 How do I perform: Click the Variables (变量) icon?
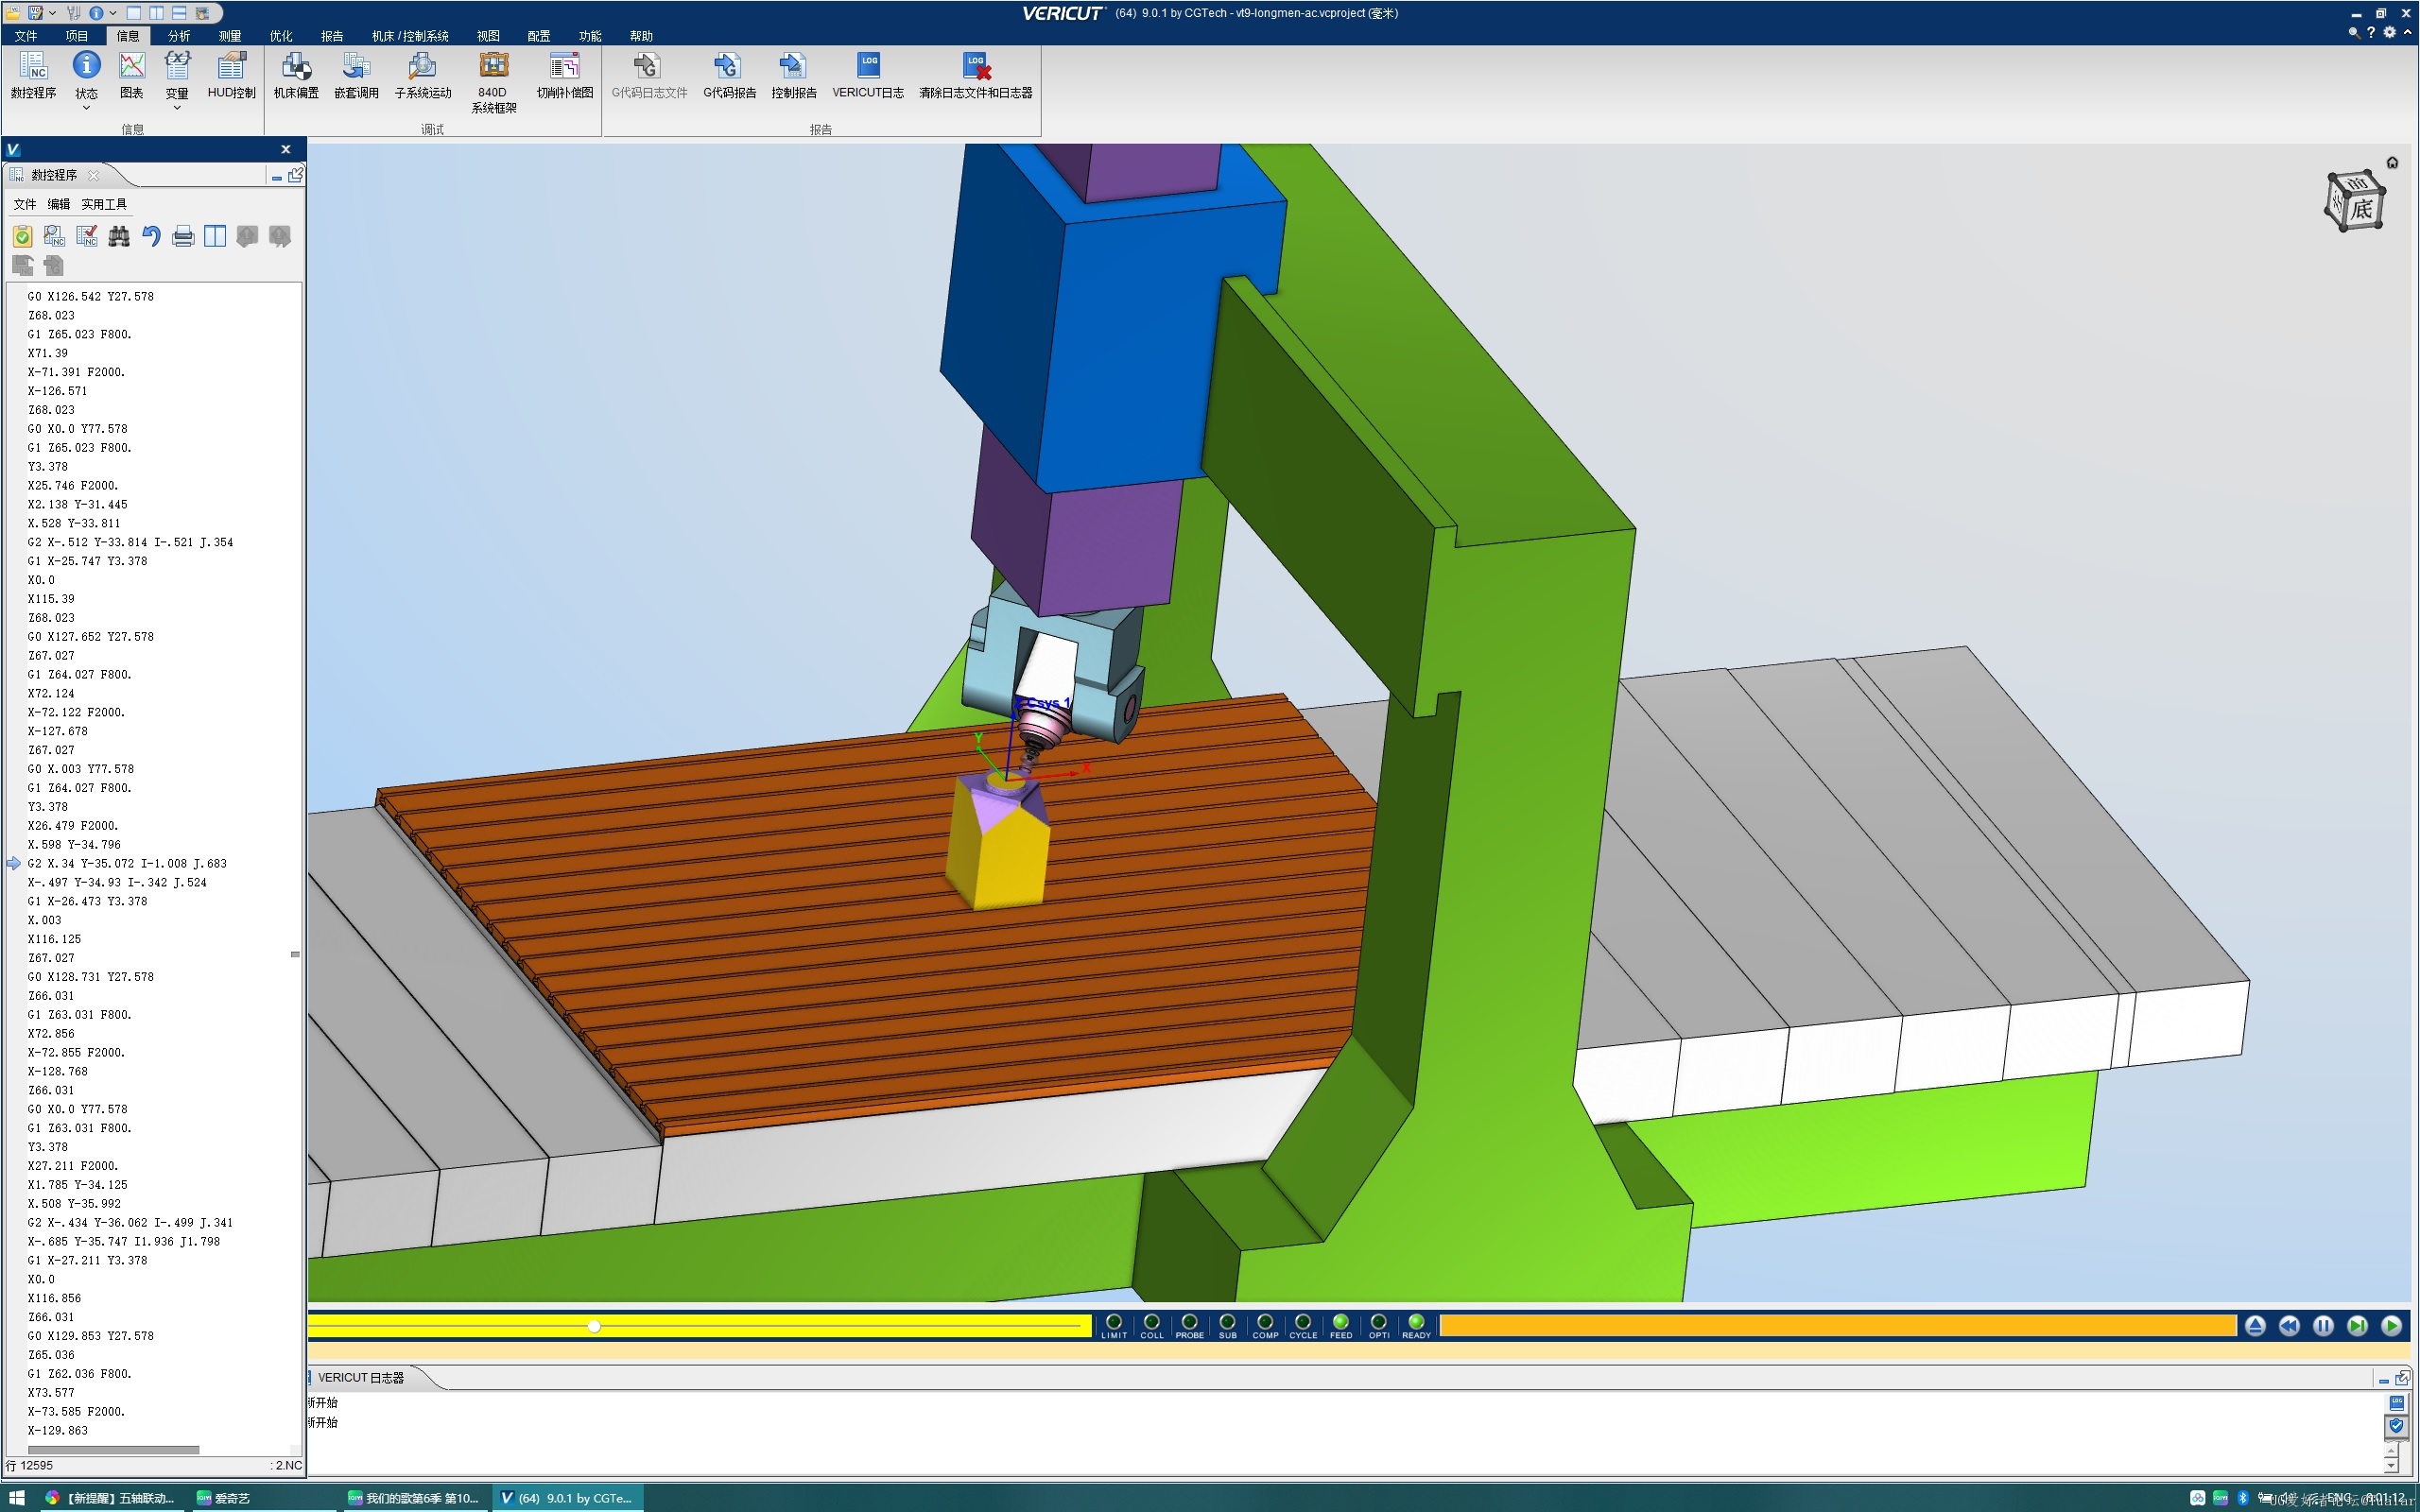click(x=177, y=66)
